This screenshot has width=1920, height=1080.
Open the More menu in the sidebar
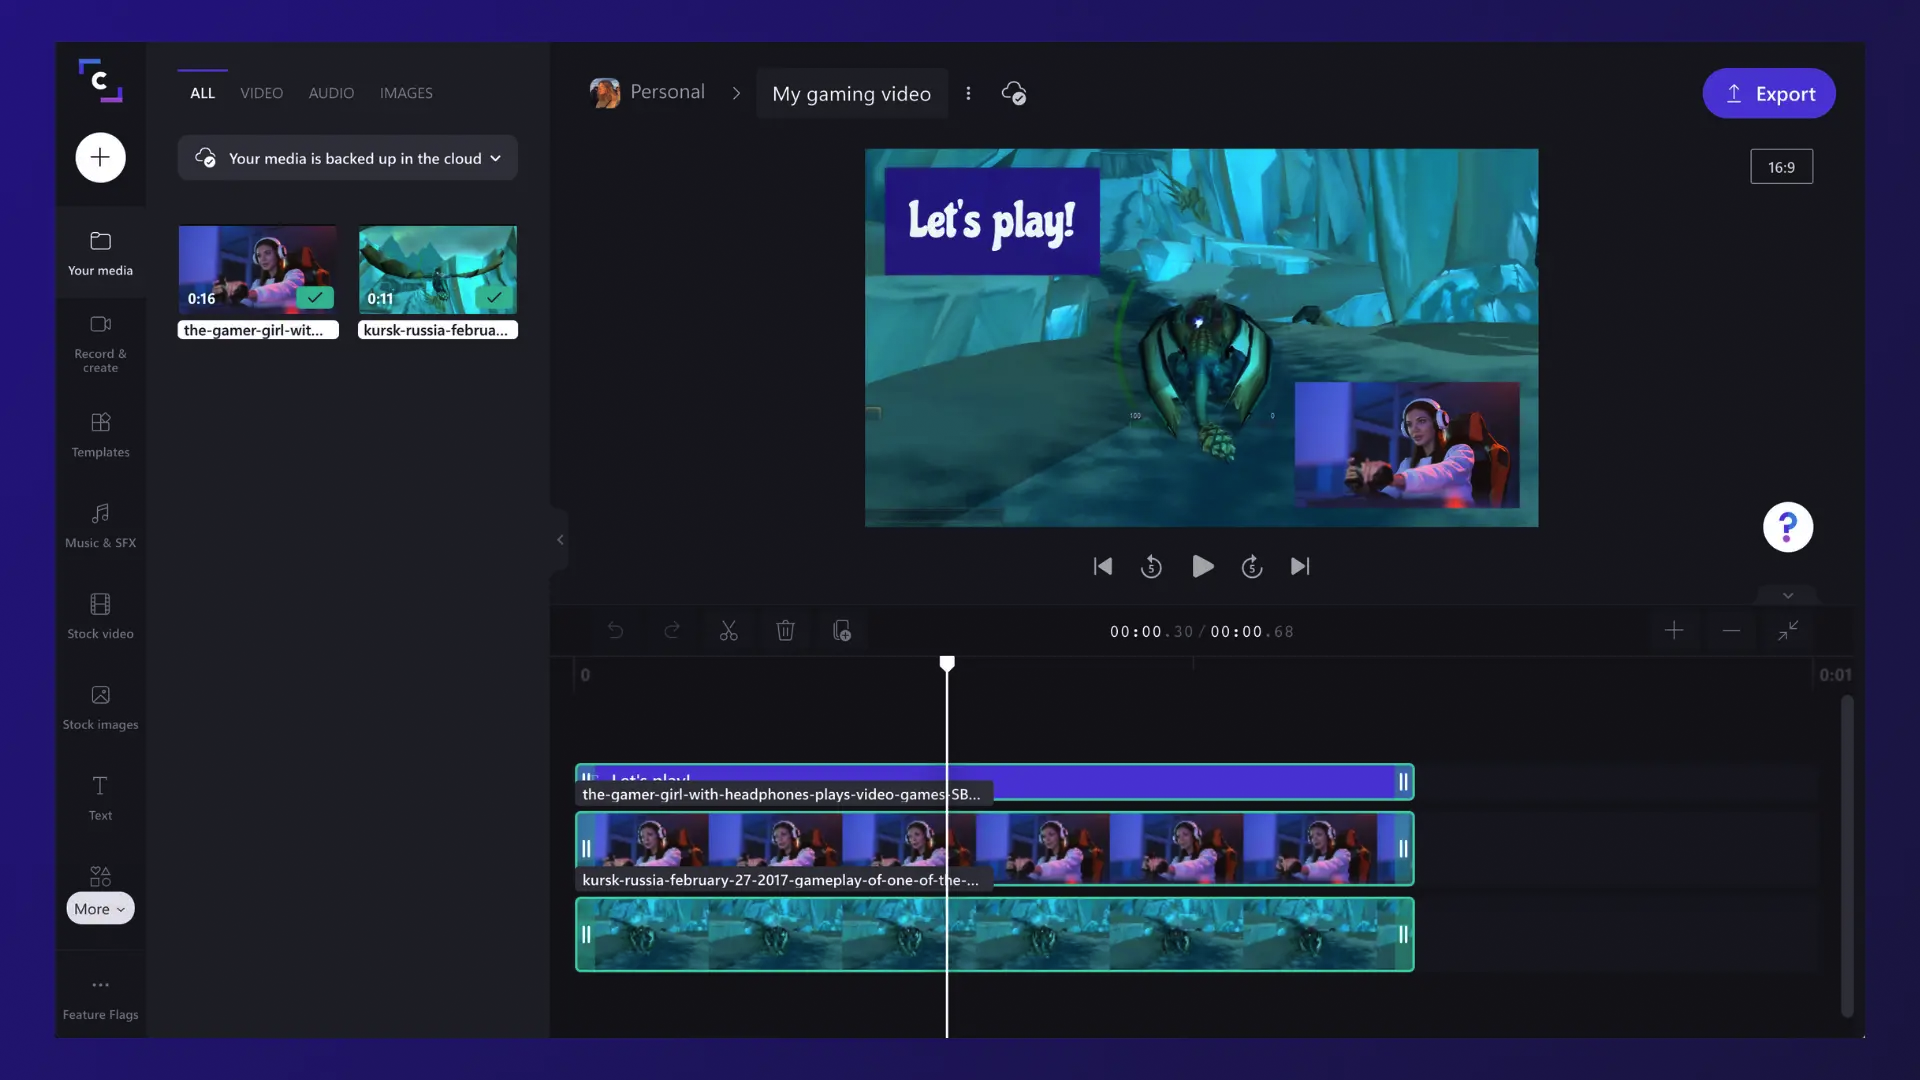pos(99,908)
